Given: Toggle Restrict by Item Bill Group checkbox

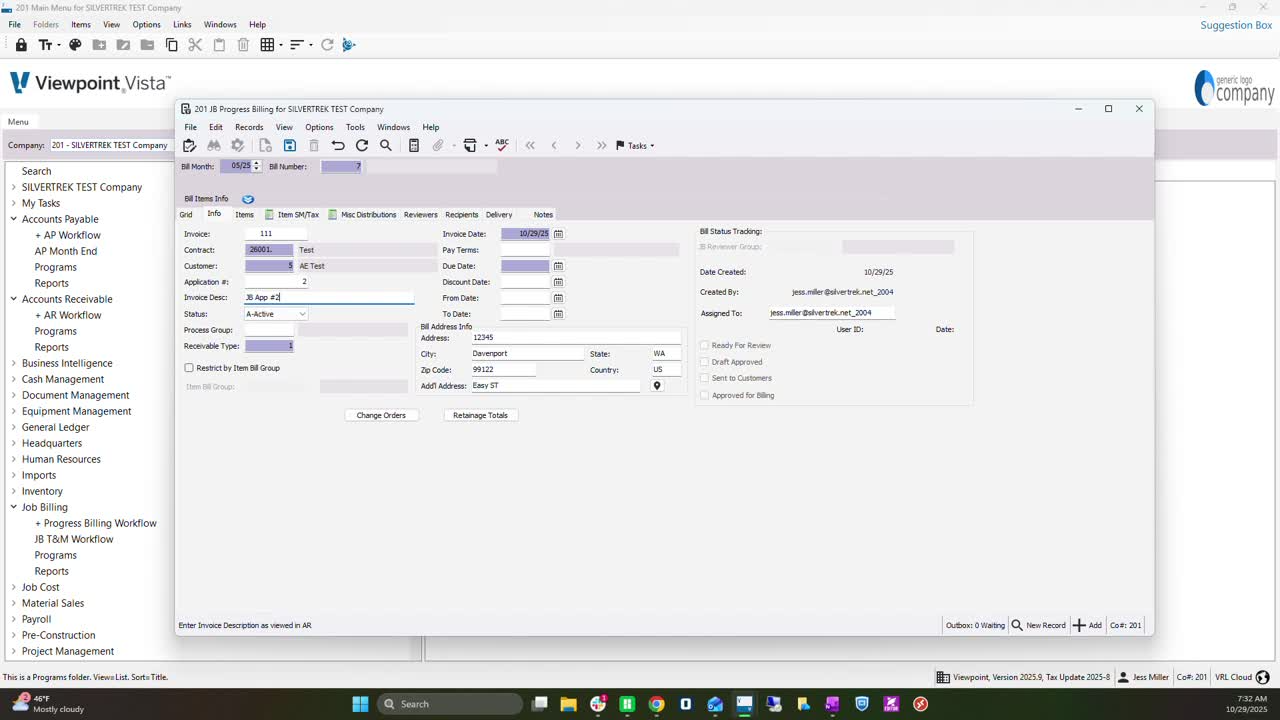Looking at the screenshot, I should tap(189, 368).
